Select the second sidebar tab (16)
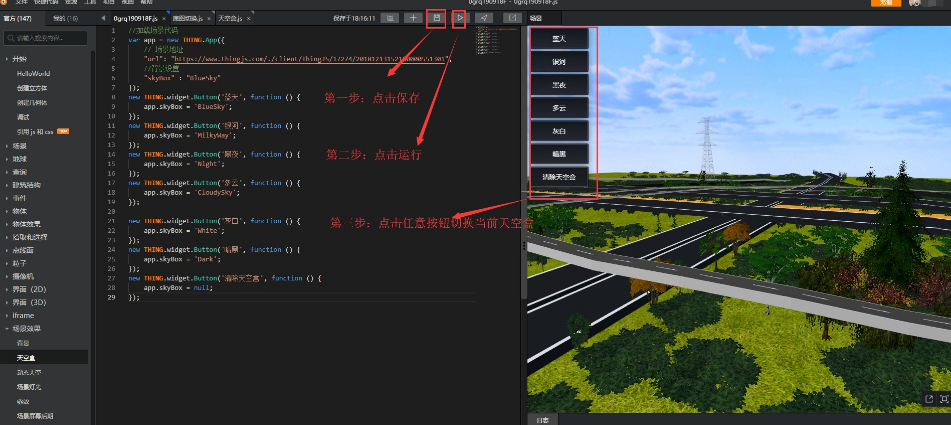 (66, 19)
